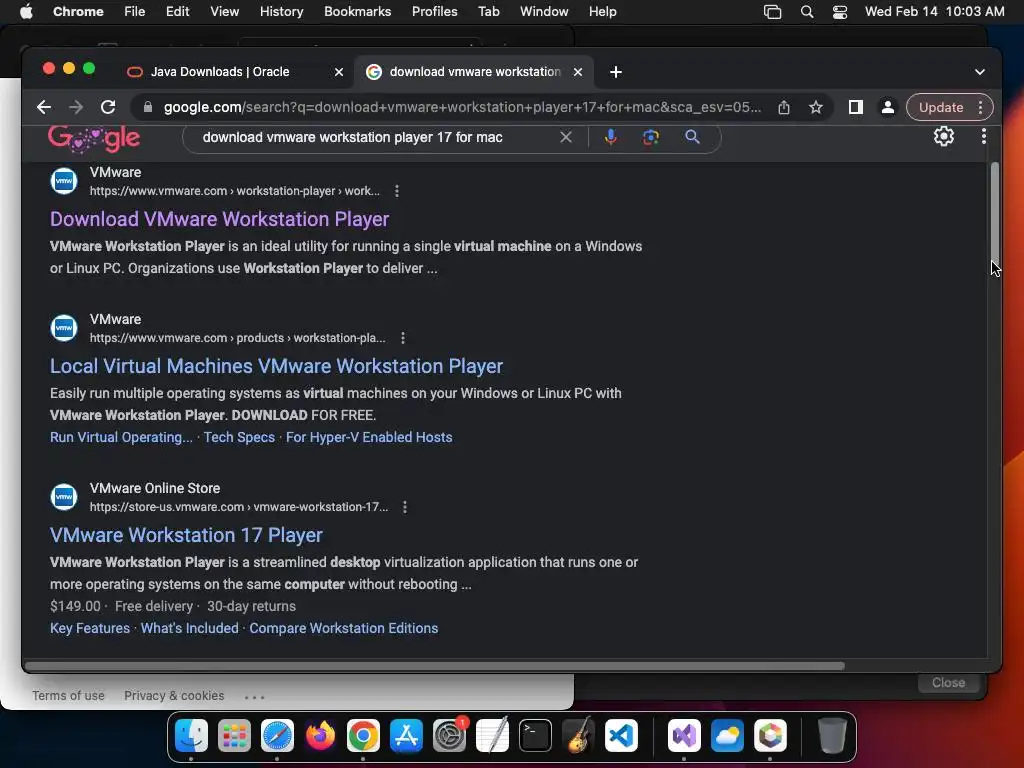Open the Key Features sitelink
The height and width of the screenshot is (768, 1024).
[x=89, y=628]
